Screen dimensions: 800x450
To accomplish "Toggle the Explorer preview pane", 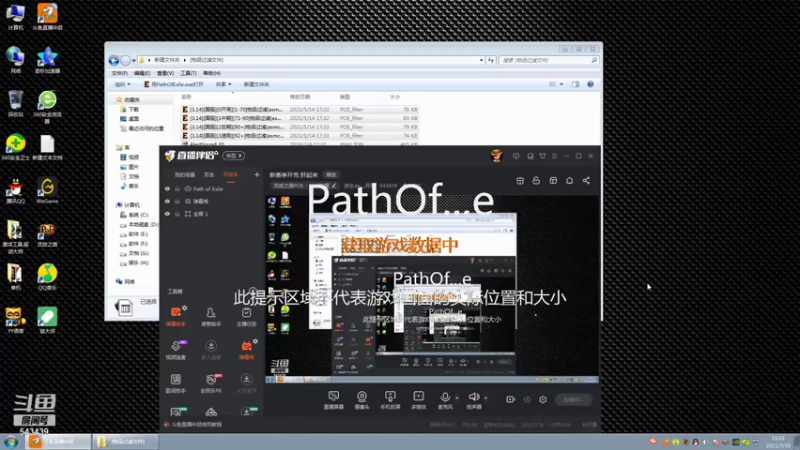I will coord(576,84).
